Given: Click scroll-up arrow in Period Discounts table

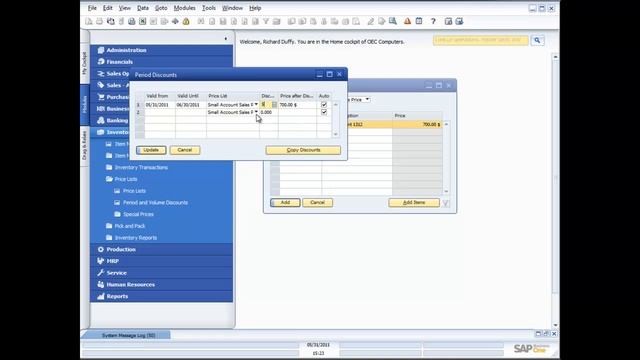Looking at the screenshot, I should (336, 105).
